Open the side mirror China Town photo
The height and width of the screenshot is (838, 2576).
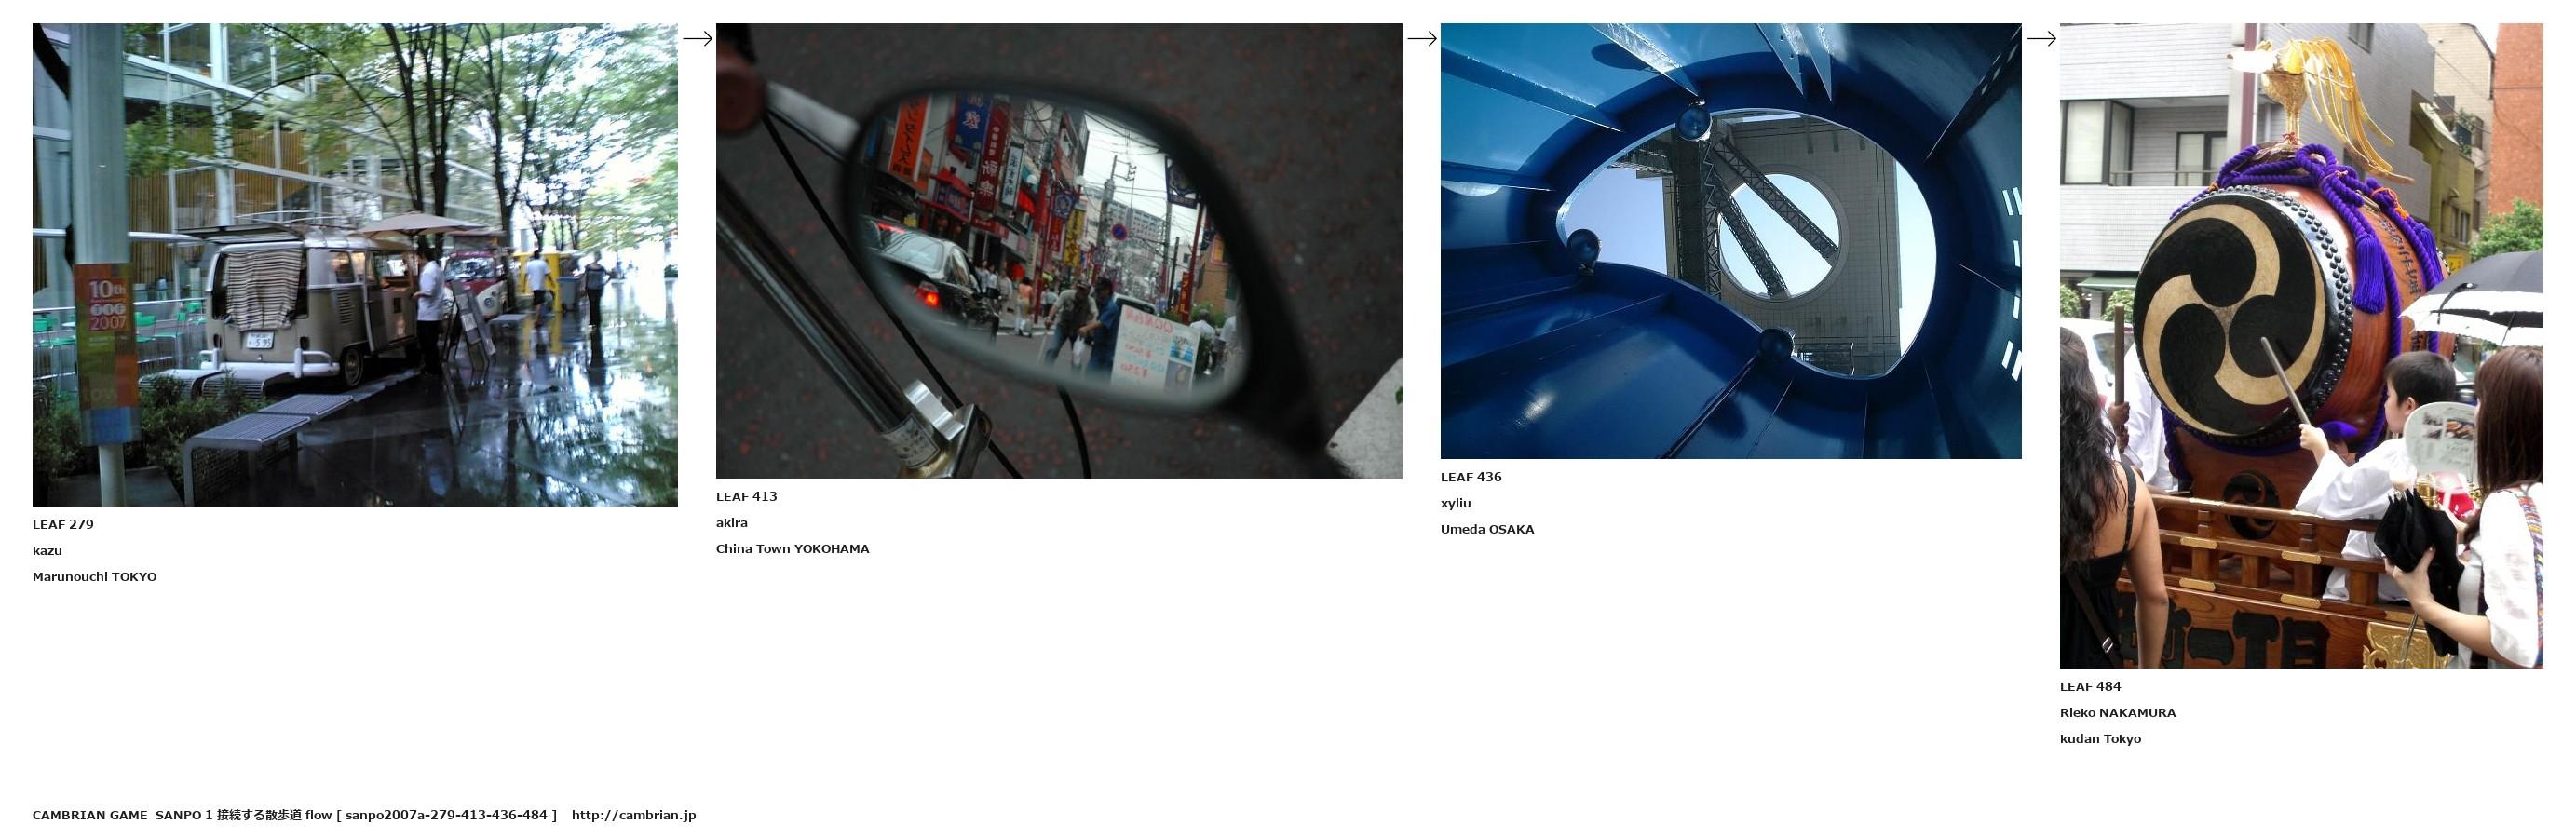click(1058, 251)
